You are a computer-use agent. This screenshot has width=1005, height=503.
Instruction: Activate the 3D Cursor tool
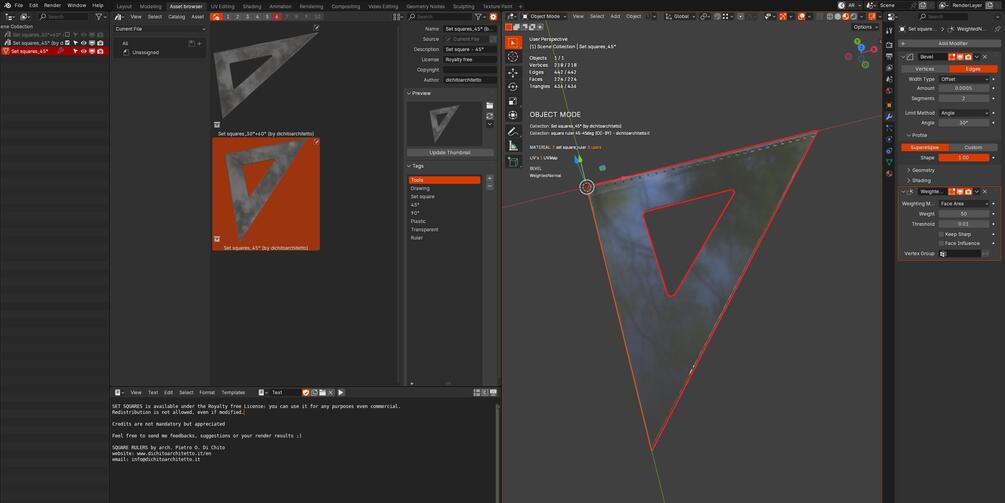[x=513, y=56]
